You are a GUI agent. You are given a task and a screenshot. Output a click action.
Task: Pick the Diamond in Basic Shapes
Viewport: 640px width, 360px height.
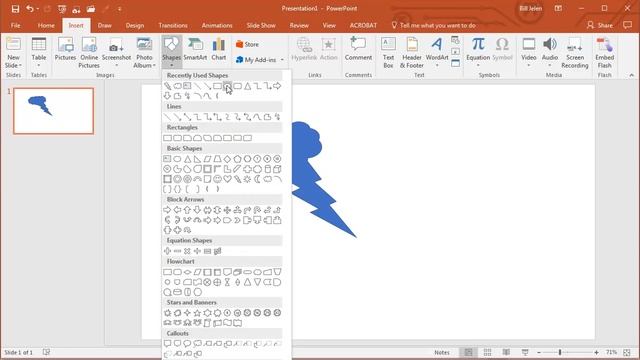pos(227,159)
